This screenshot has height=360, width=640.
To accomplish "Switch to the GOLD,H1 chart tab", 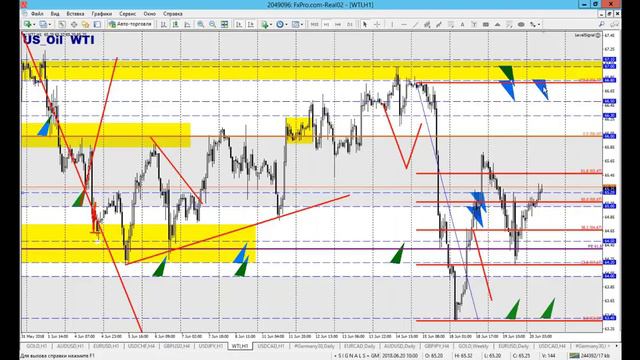I will [x=36, y=346].
